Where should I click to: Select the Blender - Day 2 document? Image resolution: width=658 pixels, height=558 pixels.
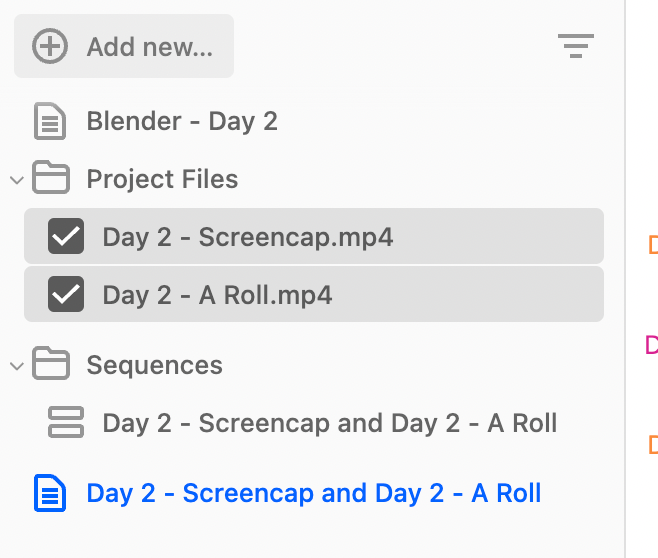click(182, 121)
